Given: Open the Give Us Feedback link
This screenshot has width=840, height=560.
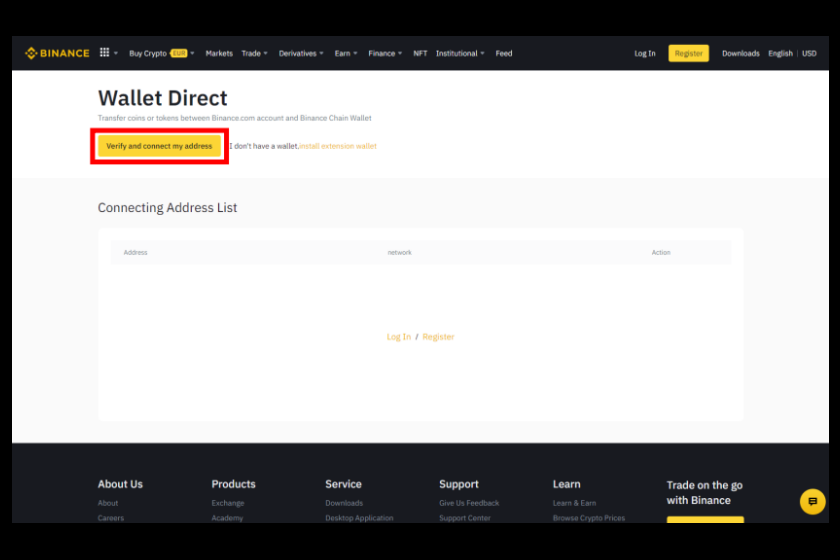Looking at the screenshot, I should tap(469, 503).
